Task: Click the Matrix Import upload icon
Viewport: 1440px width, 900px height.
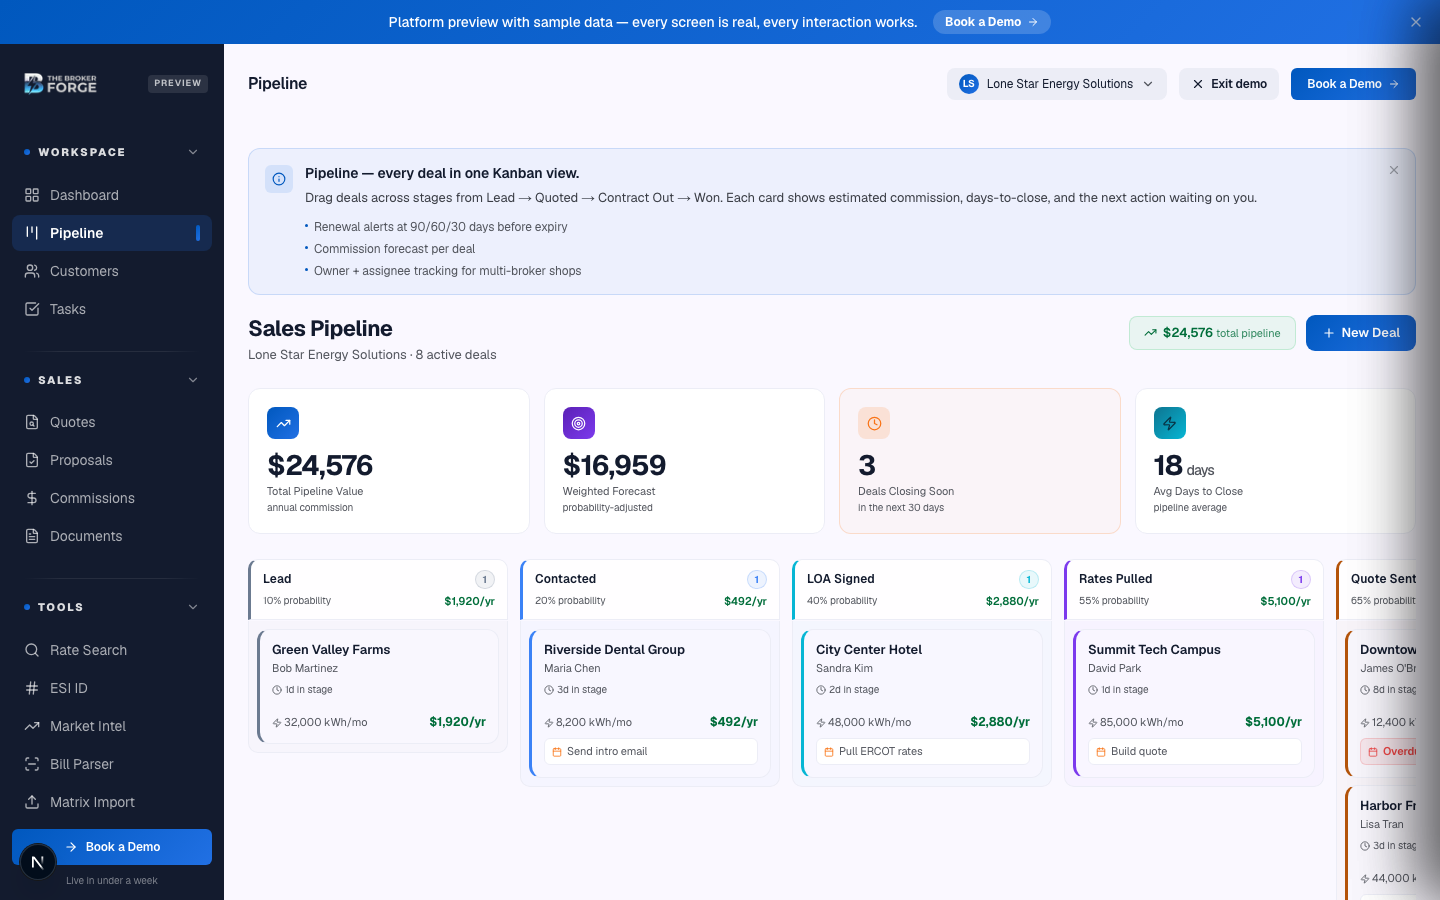Action: 32,802
